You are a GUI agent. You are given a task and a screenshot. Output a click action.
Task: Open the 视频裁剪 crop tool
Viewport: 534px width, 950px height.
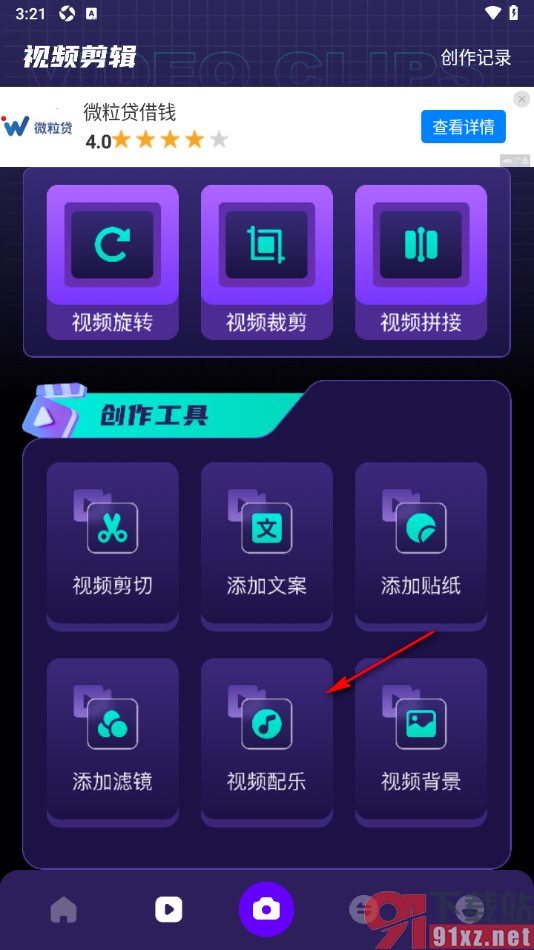click(267, 262)
